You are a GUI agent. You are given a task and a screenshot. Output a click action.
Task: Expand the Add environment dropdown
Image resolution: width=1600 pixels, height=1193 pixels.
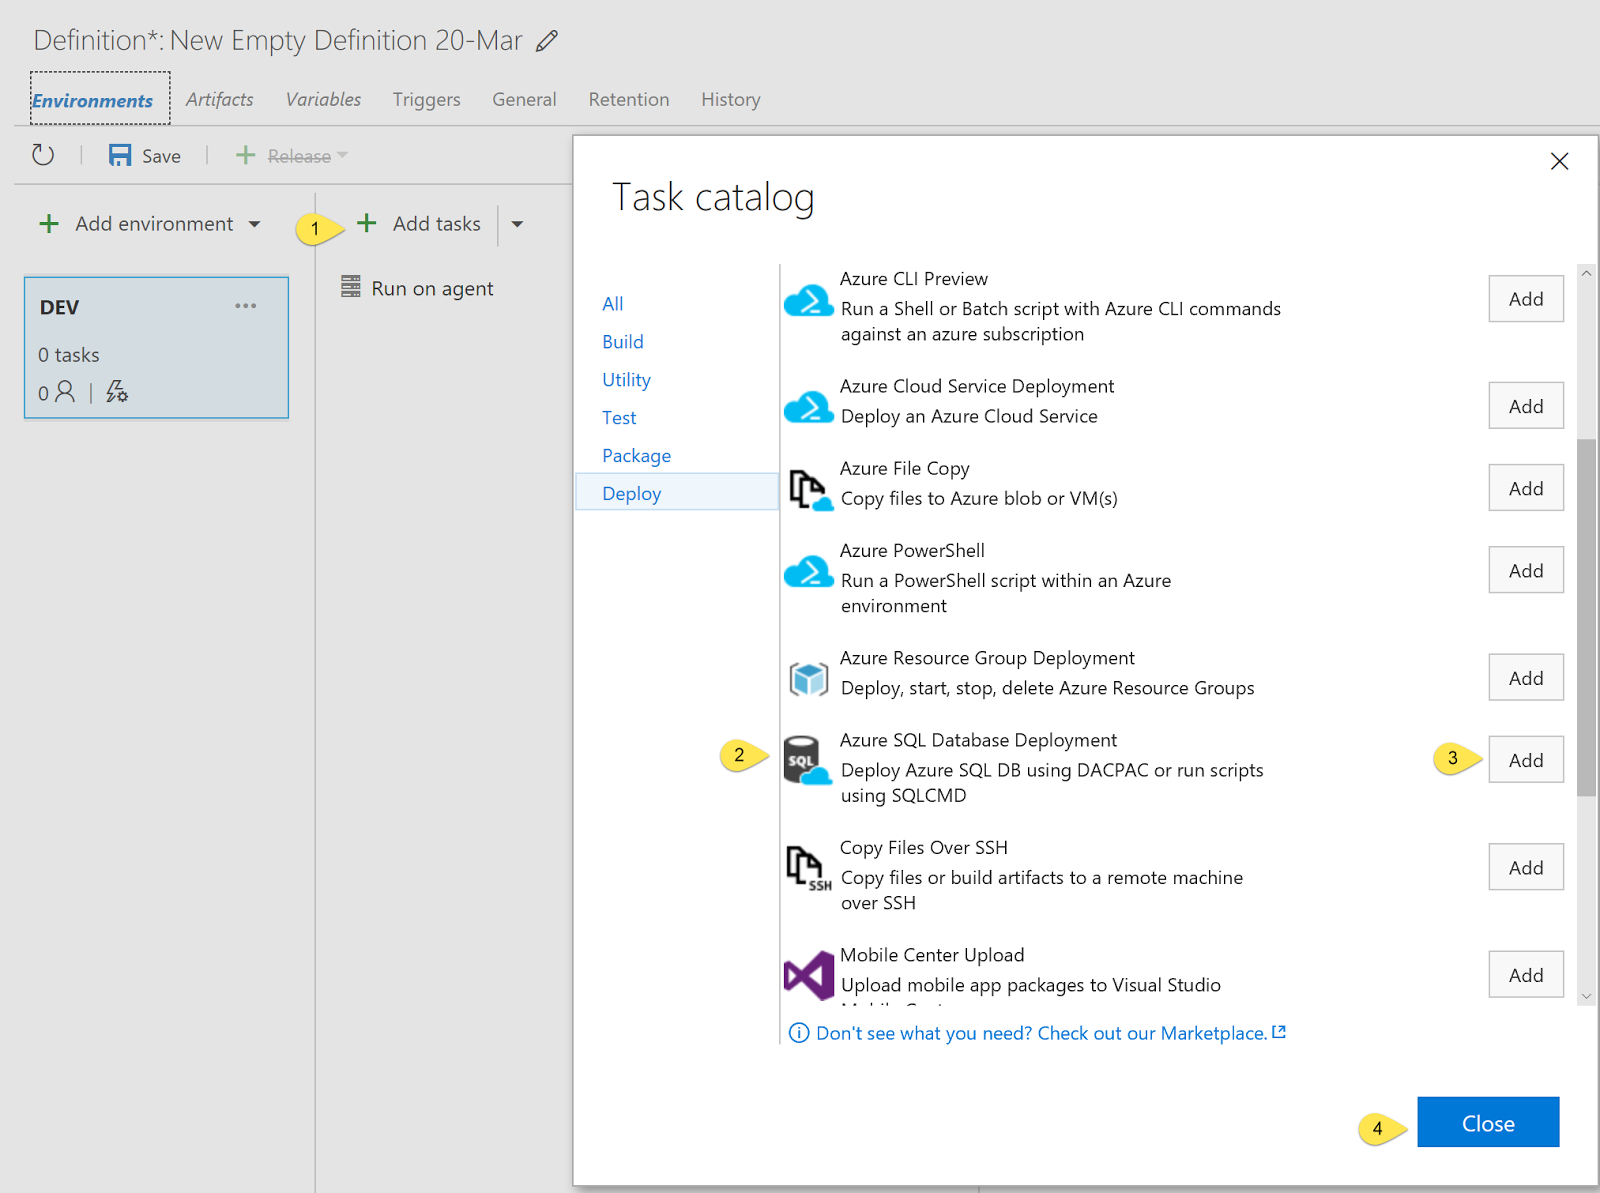click(257, 224)
